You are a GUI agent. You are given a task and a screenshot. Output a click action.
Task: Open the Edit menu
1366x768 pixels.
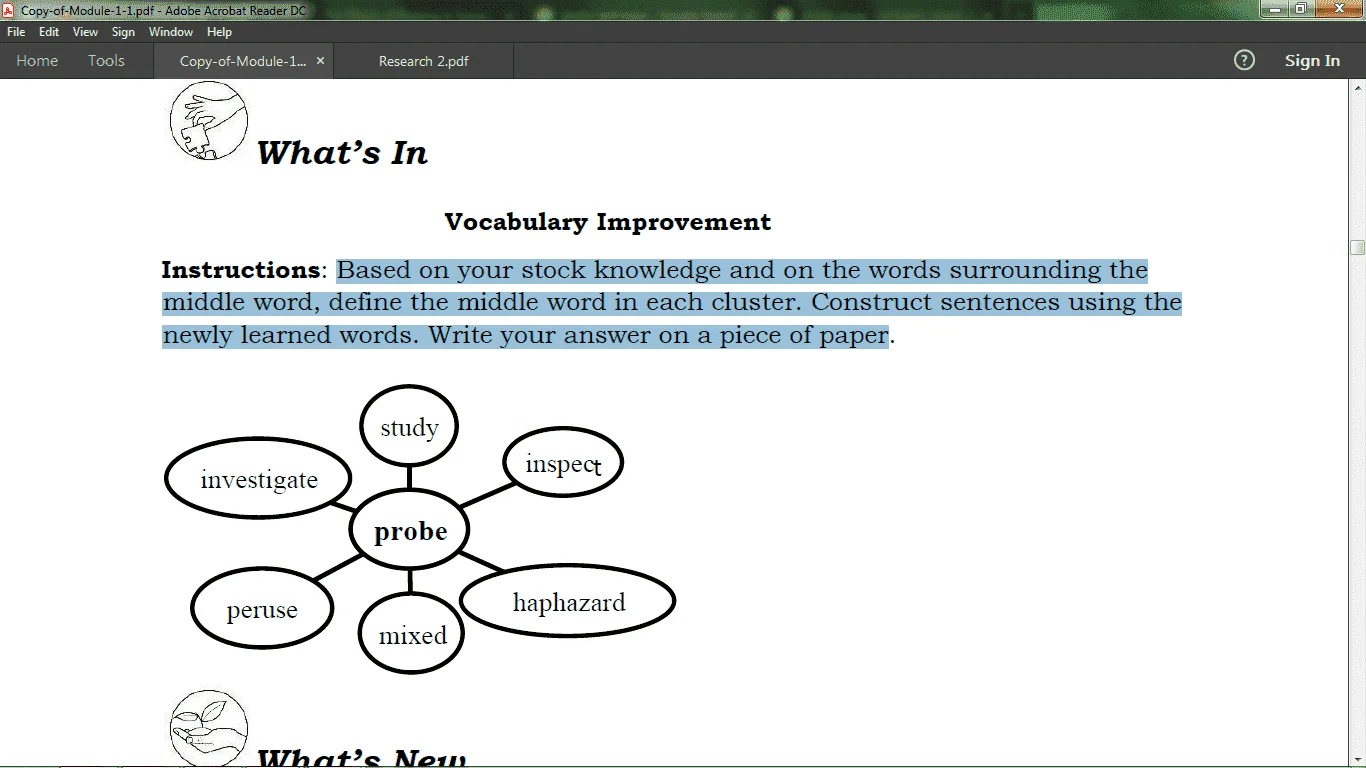49,32
